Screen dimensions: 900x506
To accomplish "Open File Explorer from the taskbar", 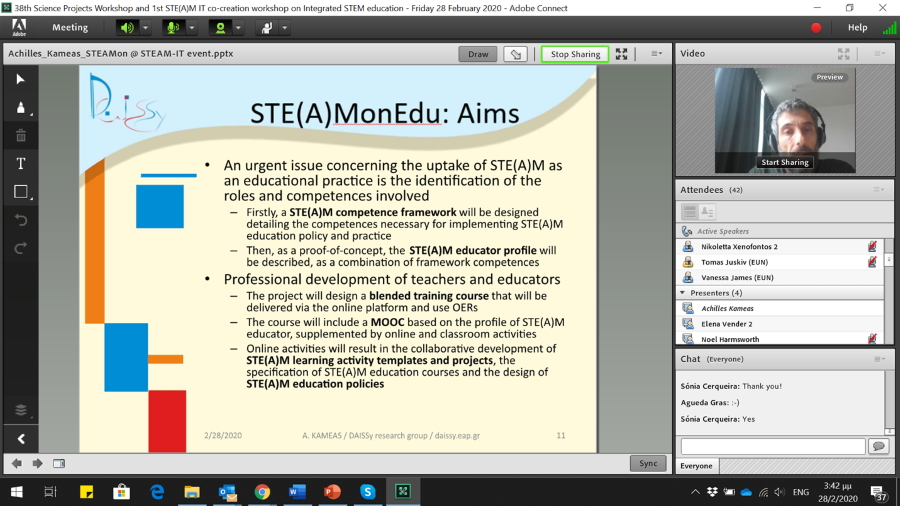I will 192,492.
